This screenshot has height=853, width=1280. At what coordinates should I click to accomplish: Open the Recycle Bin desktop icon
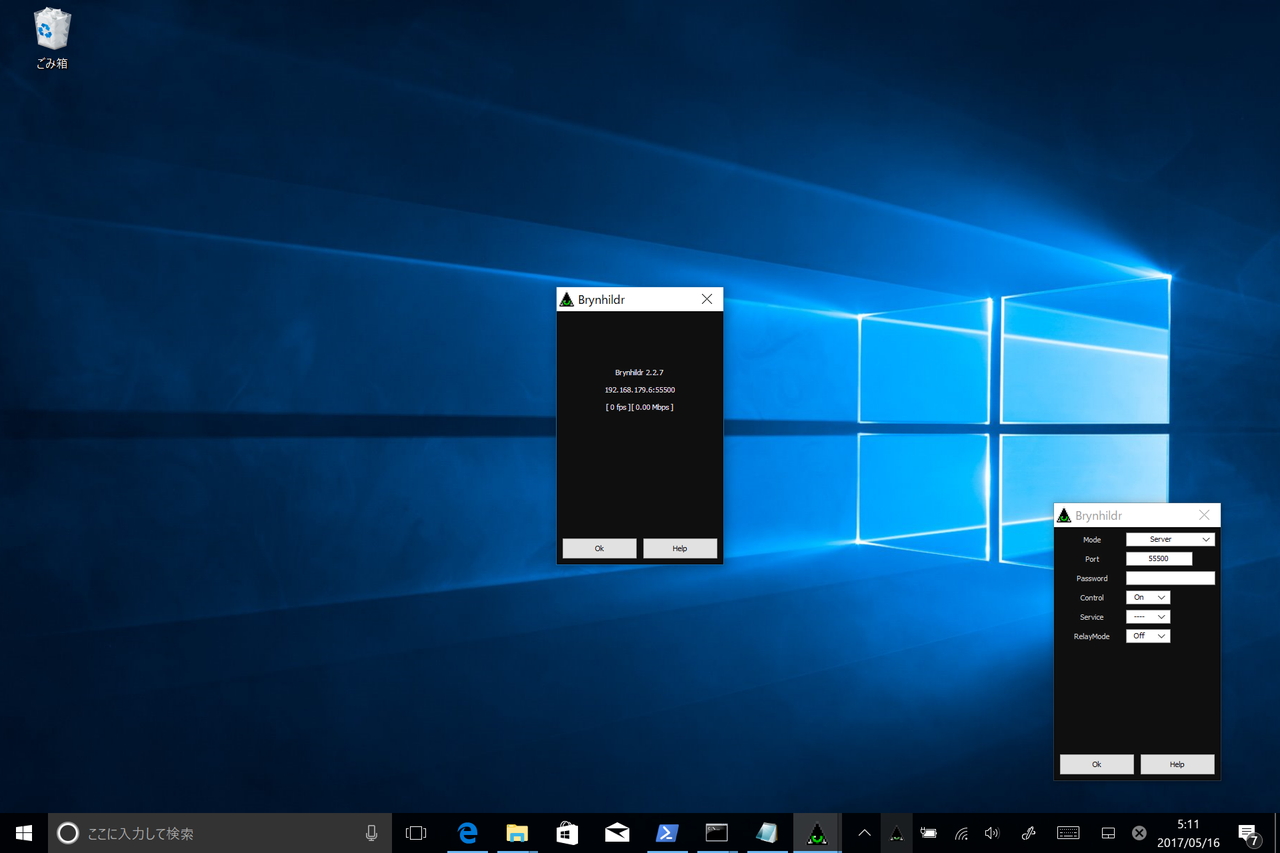(x=52, y=40)
